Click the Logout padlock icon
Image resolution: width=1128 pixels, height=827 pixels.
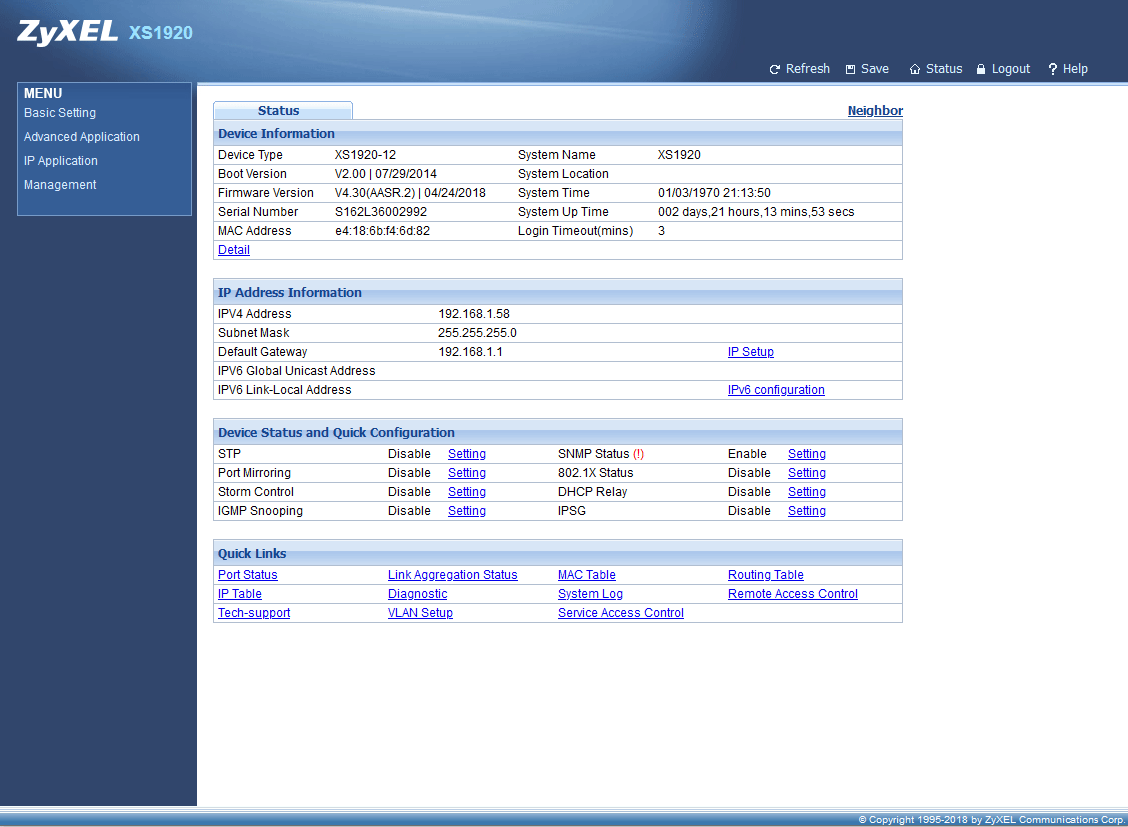pos(981,69)
